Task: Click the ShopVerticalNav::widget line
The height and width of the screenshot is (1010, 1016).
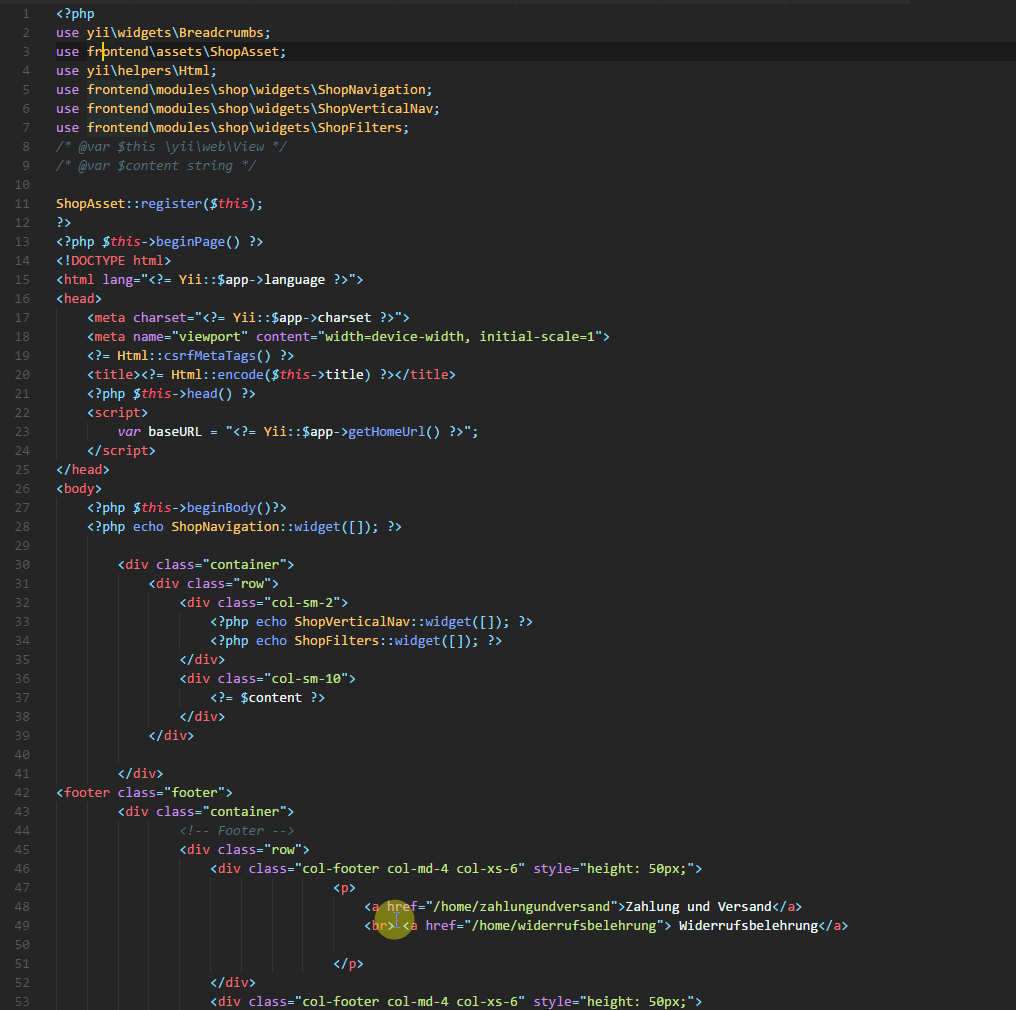Action: (371, 621)
